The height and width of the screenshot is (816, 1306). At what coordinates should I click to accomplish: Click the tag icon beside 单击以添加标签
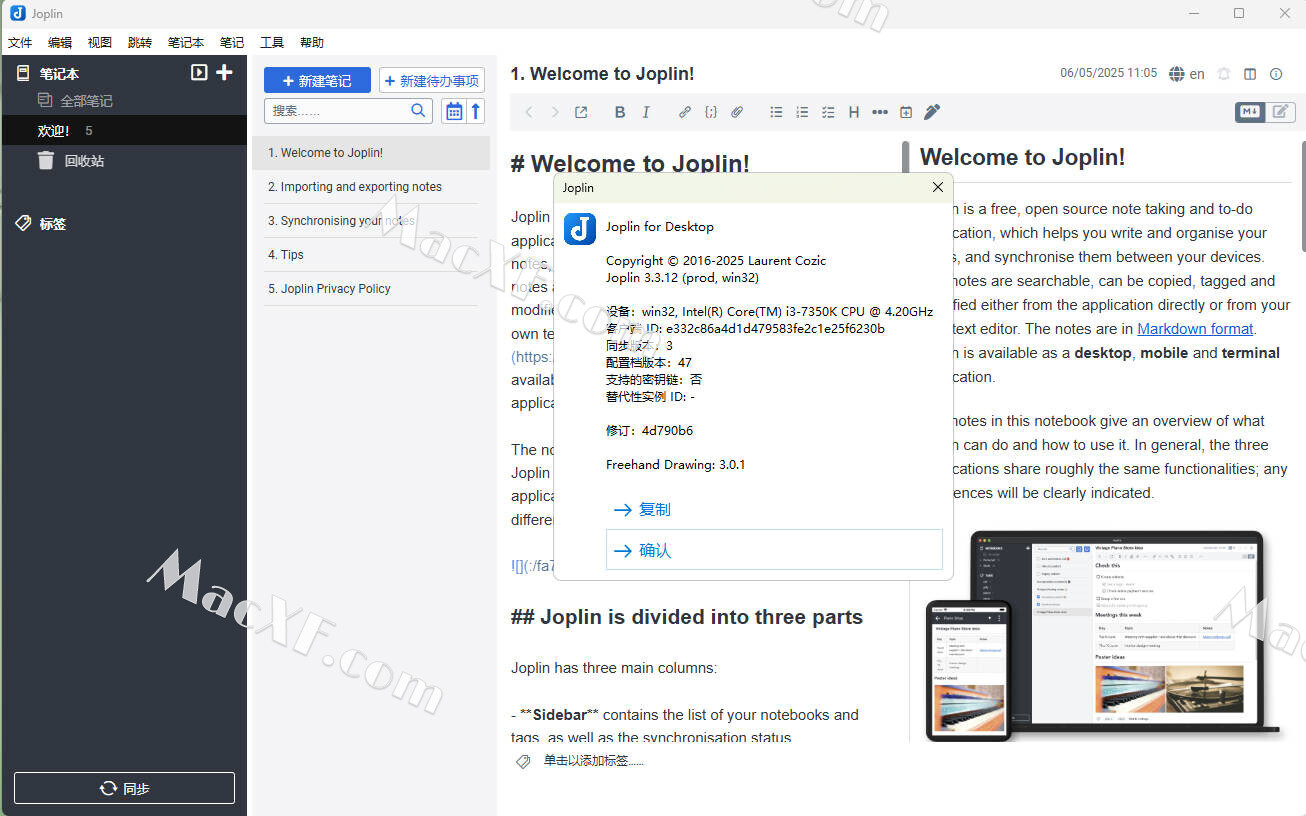coord(523,762)
